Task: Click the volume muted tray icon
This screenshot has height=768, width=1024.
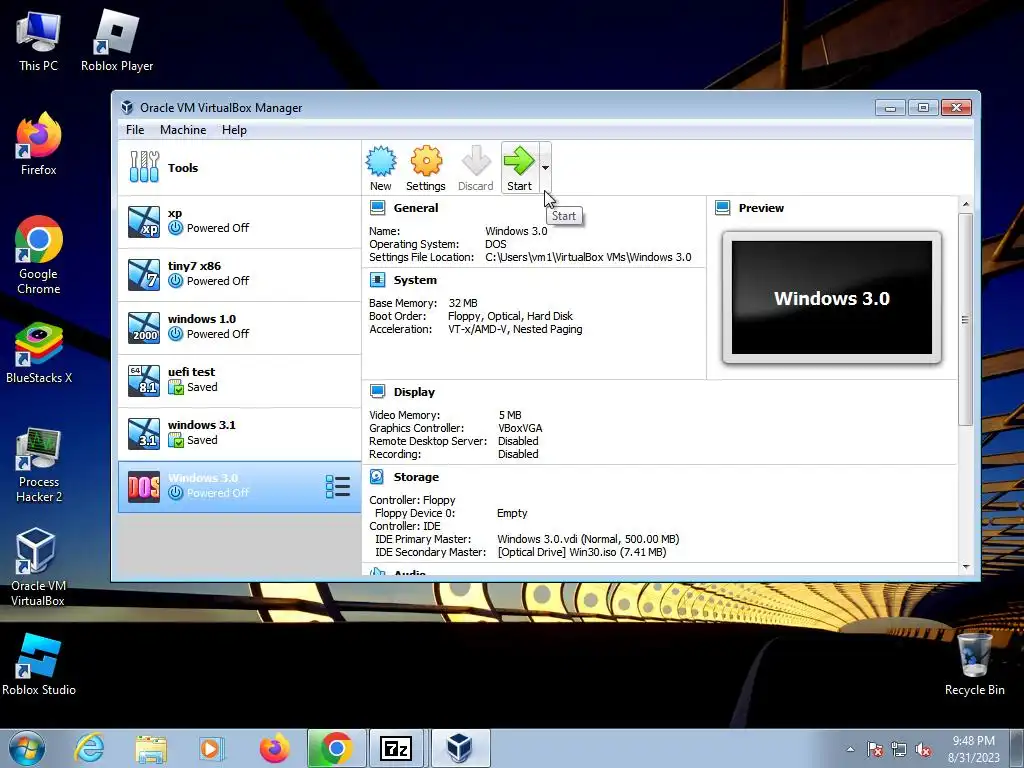Action: tap(923, 750)
